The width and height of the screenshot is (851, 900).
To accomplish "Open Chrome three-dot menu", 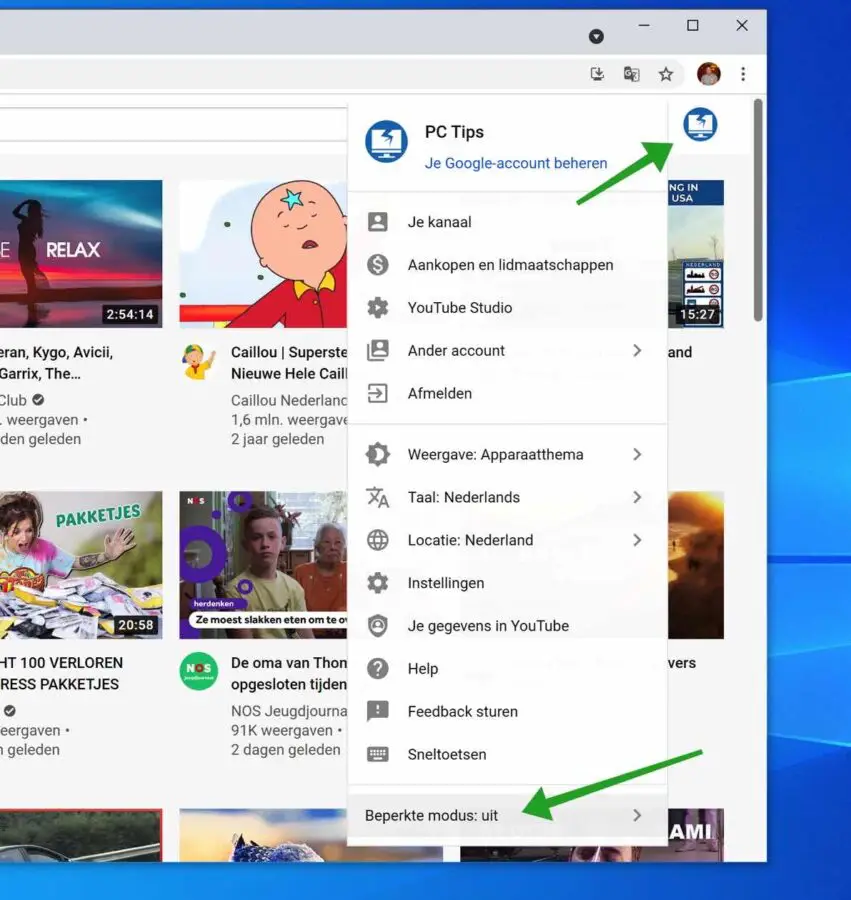I will (x=743, y=73).
